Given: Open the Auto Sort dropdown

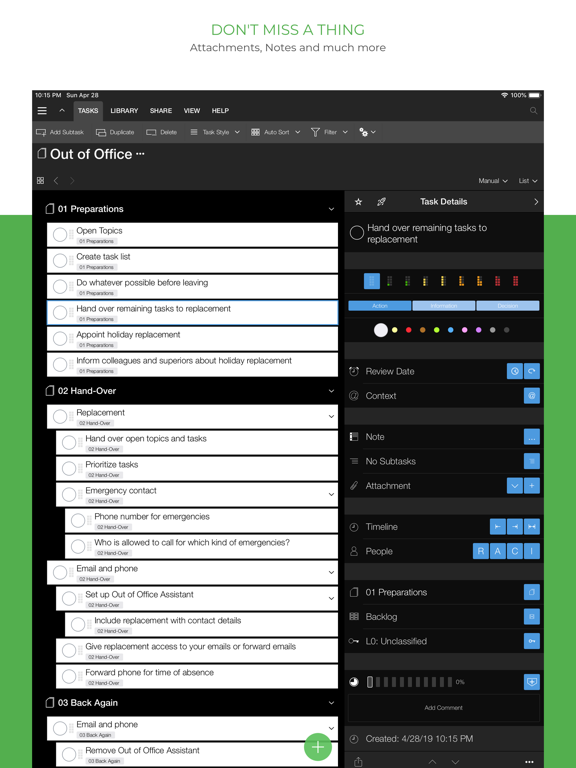Looking at the screenshot, I should pos(275,132).
